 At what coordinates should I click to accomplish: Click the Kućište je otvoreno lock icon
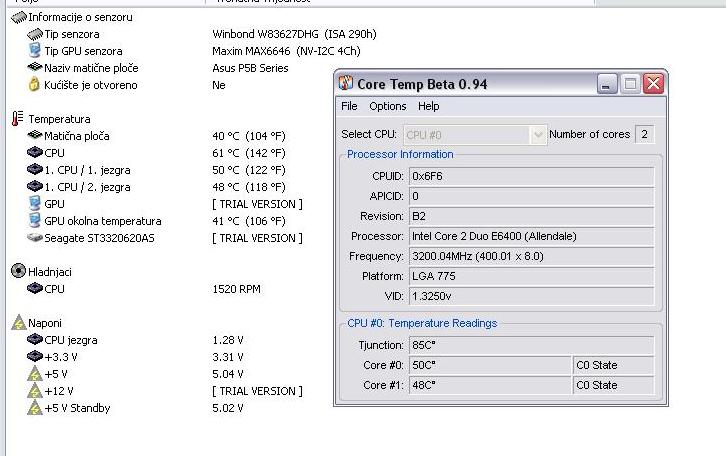click(x=34, y=84)
